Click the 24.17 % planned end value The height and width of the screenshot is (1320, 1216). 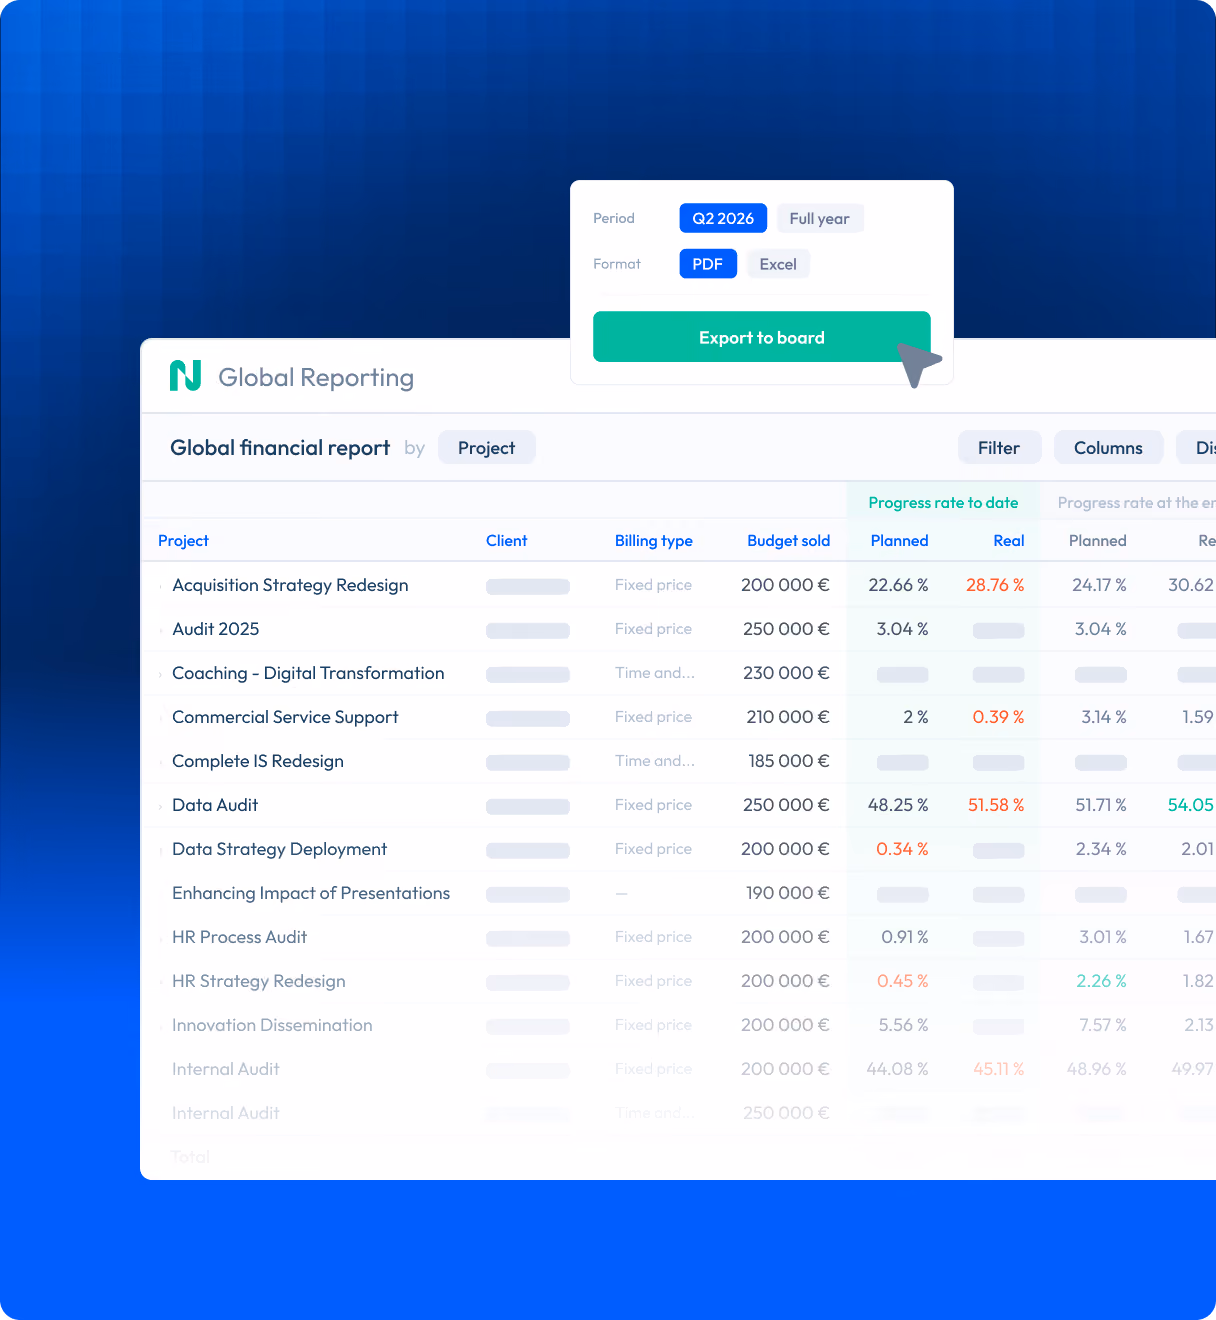pos(1099,585)
